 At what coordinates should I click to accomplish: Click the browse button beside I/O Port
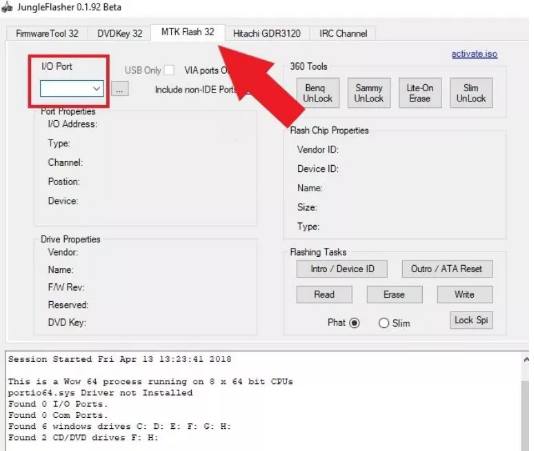120,89
